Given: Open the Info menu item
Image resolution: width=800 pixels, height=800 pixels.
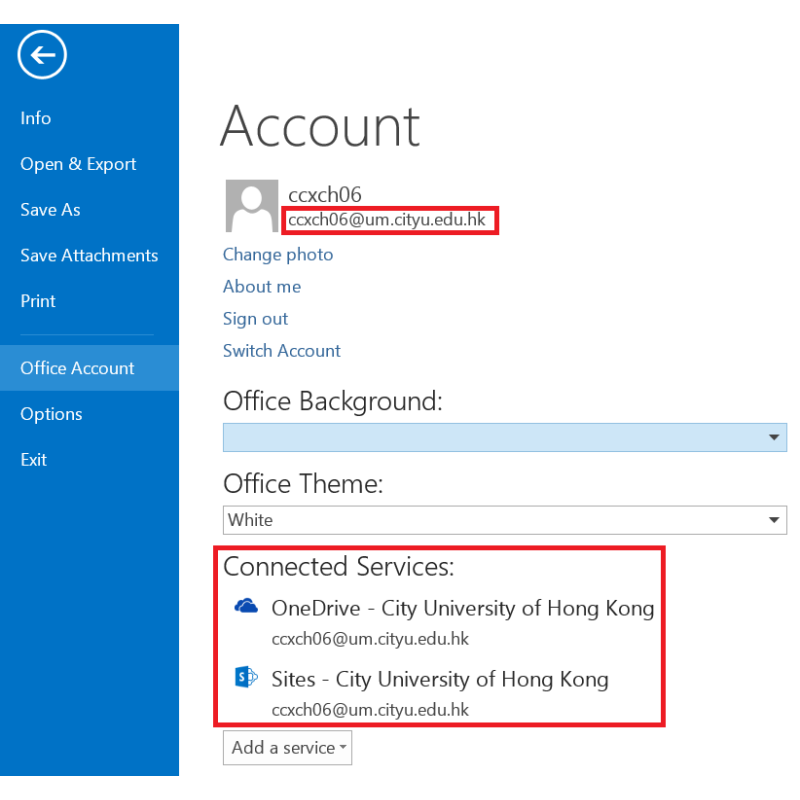Looking at the screenshot, I should (36, 118).
